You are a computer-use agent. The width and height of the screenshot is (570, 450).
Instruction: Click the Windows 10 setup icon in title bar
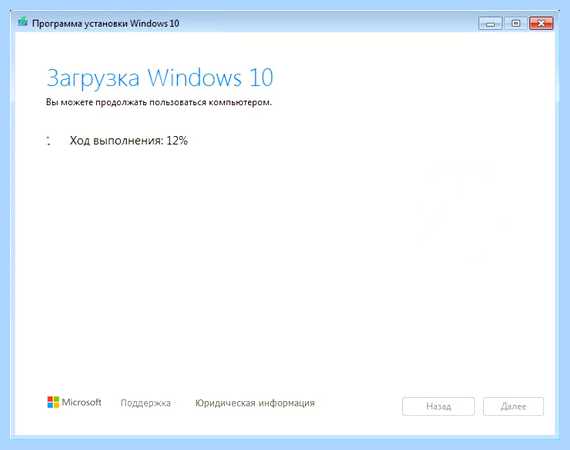[23, 22]
